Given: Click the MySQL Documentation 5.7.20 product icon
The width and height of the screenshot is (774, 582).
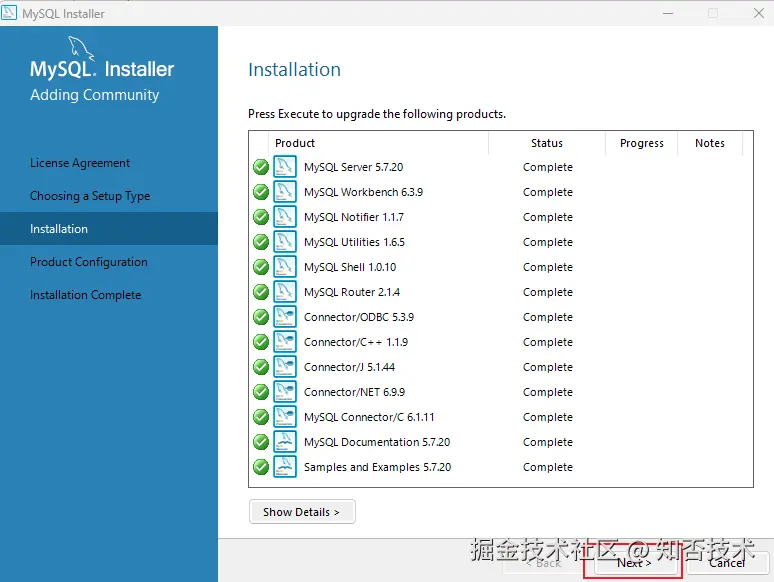Looking at the screenshot, I should pyautogui.click(x=285, y=442).
